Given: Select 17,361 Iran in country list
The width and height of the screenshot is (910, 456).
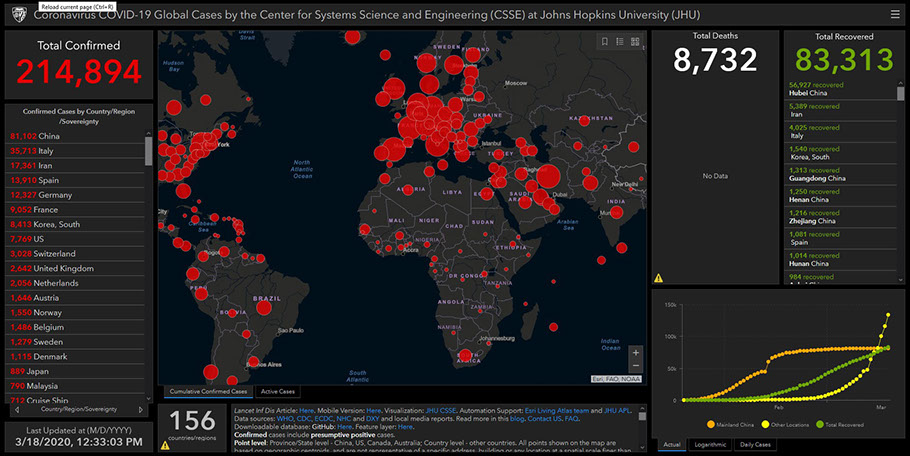Looking at the screenshot, I should click(x=74, y=165).
